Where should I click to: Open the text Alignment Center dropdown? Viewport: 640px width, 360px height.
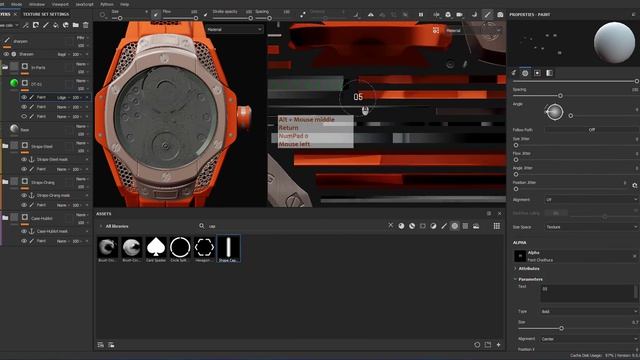(589, 339)
